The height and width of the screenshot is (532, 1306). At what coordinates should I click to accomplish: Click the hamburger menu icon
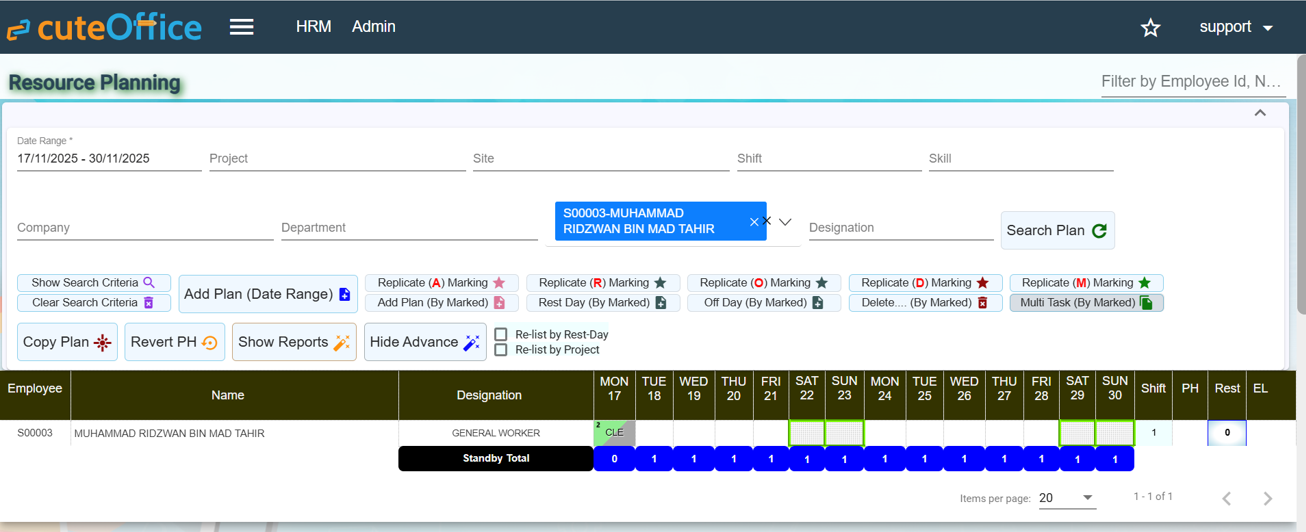click(241, 27)
